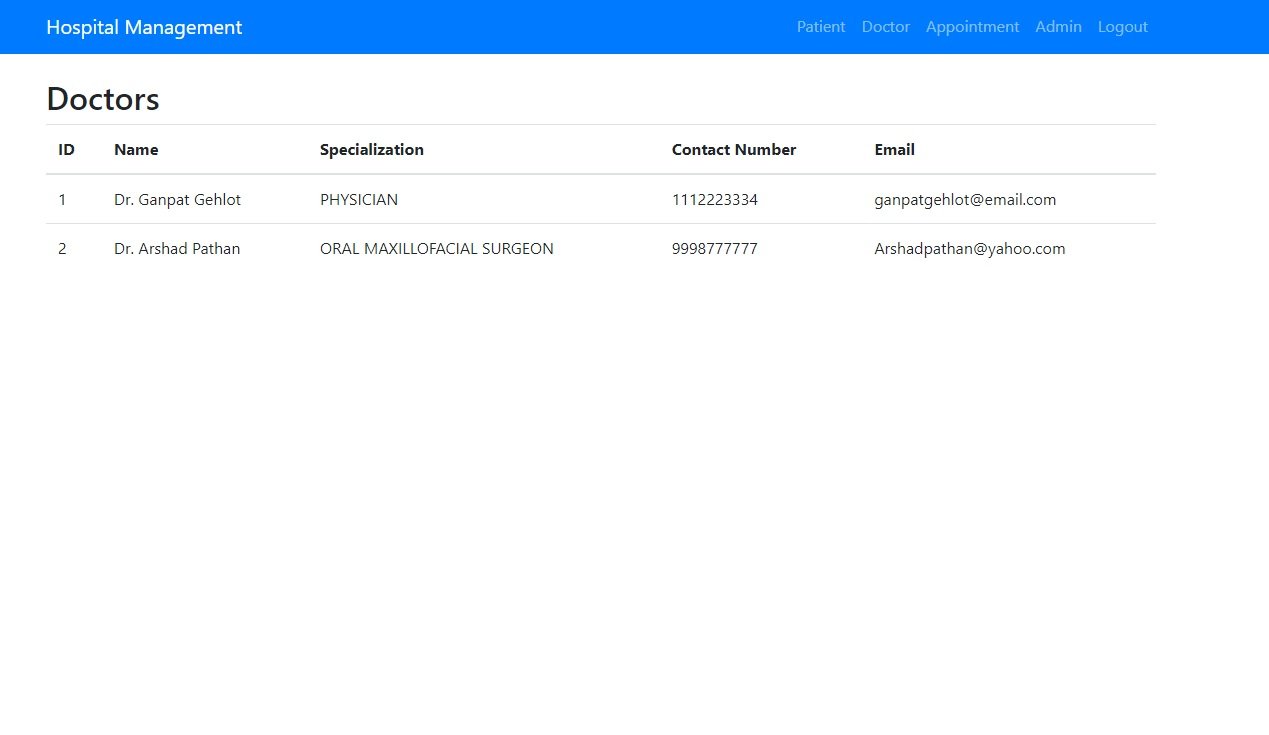Click the Arshadpathan@yahoo.com email address

969,249
